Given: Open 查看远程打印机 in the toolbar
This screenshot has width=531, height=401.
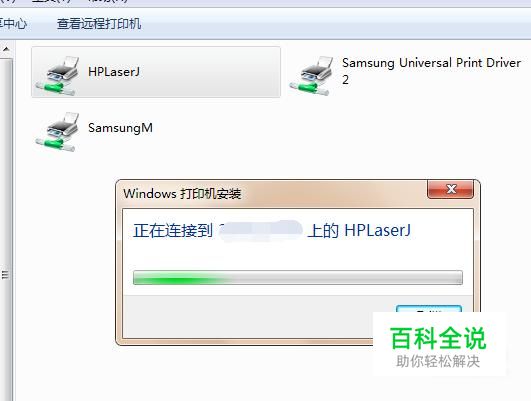Looking at the screenshot, I should [99, 24].
